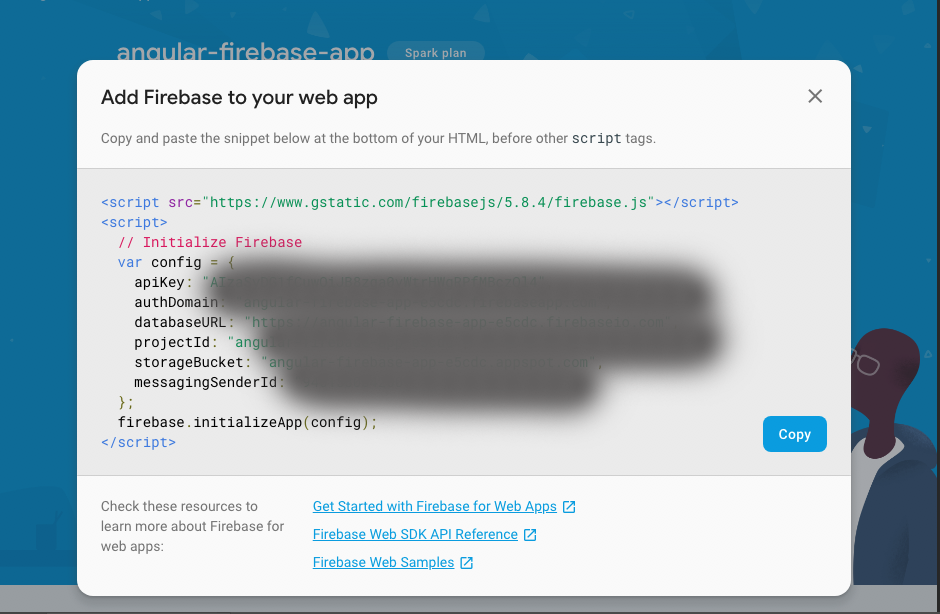Image resolution: width=940 pixels, height=614 pixels.
Task: Click external-link icon beside Web Samples
Action: pyautogui.click(x=466, y=563)
